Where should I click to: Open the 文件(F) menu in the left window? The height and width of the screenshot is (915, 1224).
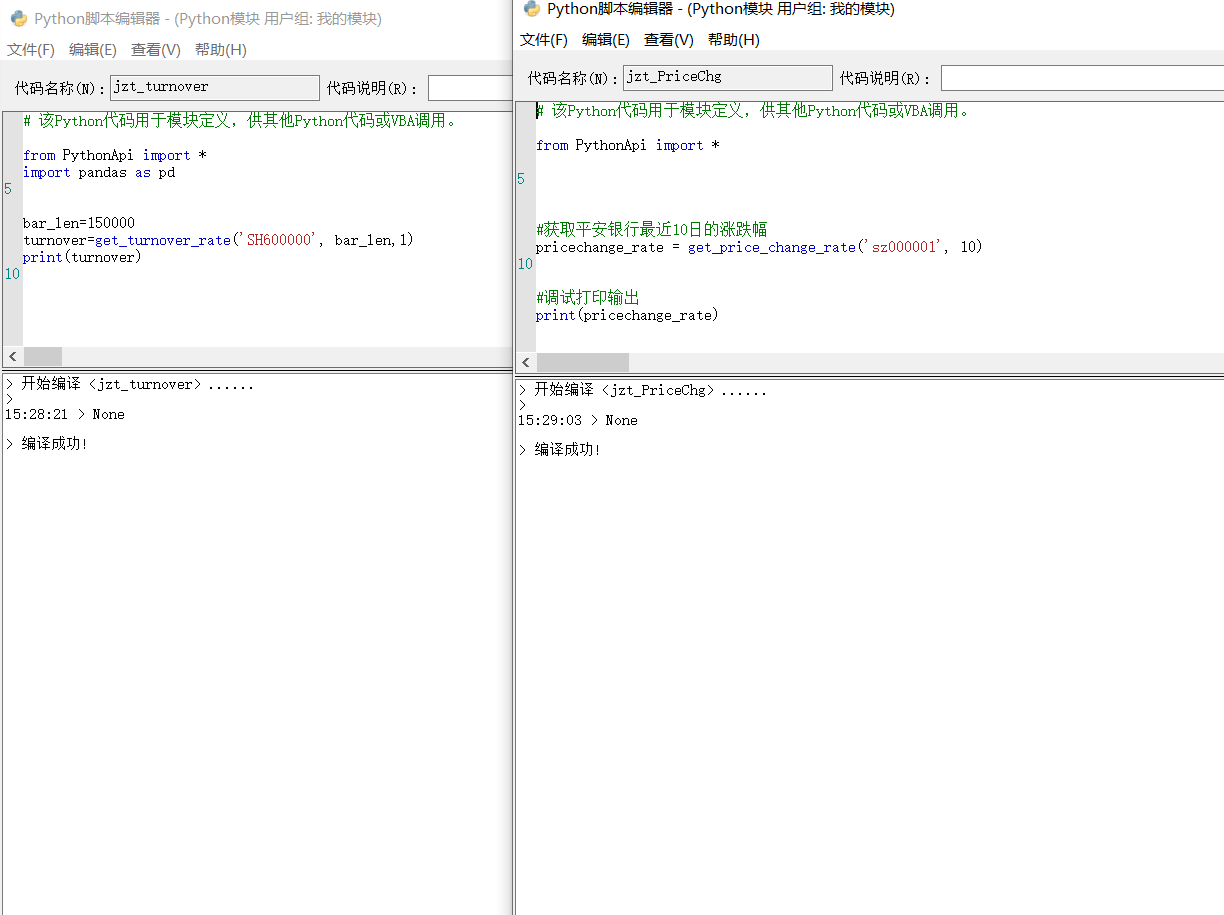tap(31, 50)
